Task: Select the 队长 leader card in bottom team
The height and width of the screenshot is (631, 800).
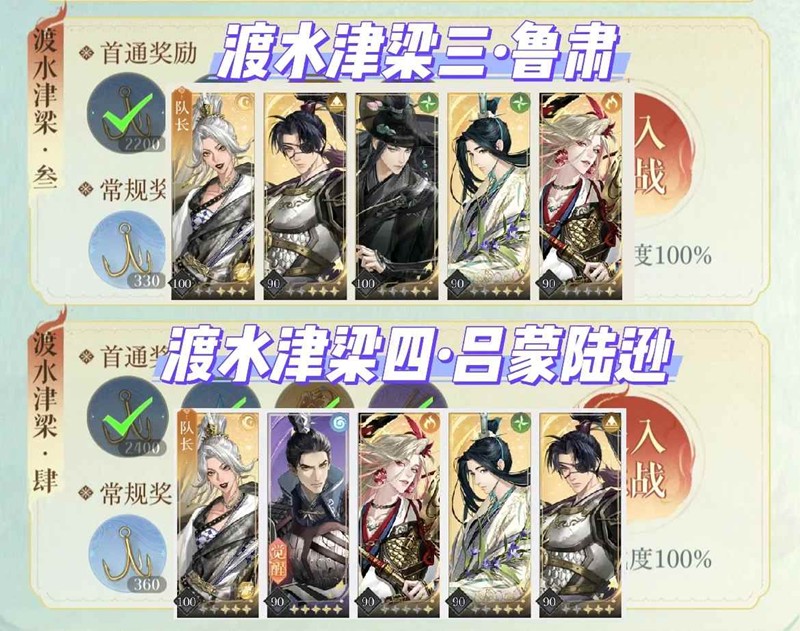Action: pyautogui.click(x=218, y=514)
